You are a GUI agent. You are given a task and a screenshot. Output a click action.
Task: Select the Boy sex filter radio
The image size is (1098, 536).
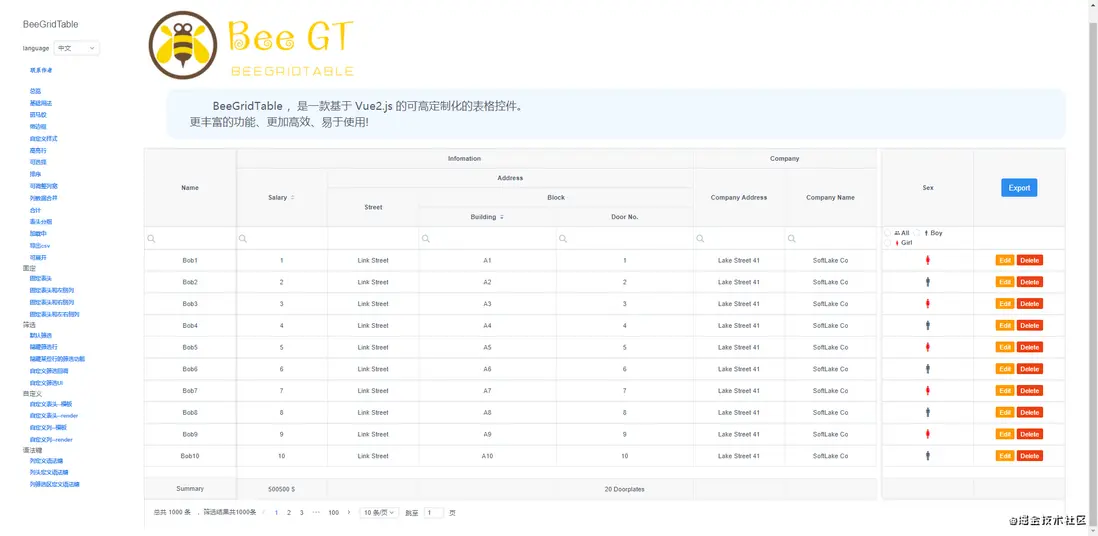tap(917, 233)
